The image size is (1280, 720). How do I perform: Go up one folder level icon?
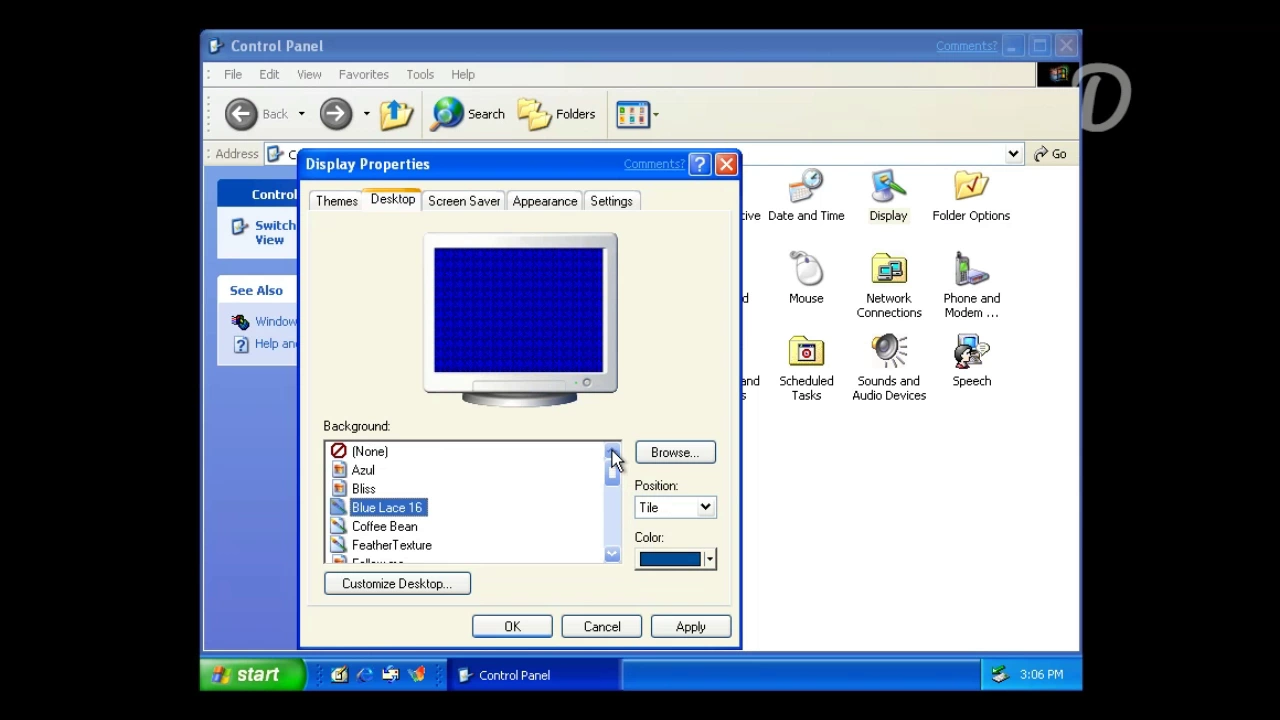click(396, 114)
